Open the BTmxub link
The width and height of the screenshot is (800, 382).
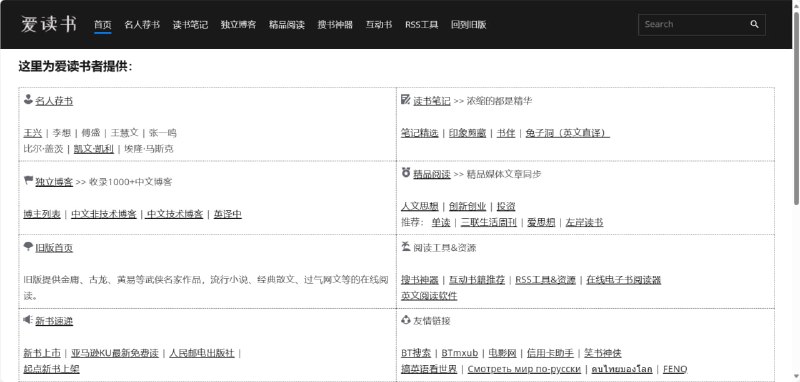[460, 353]
